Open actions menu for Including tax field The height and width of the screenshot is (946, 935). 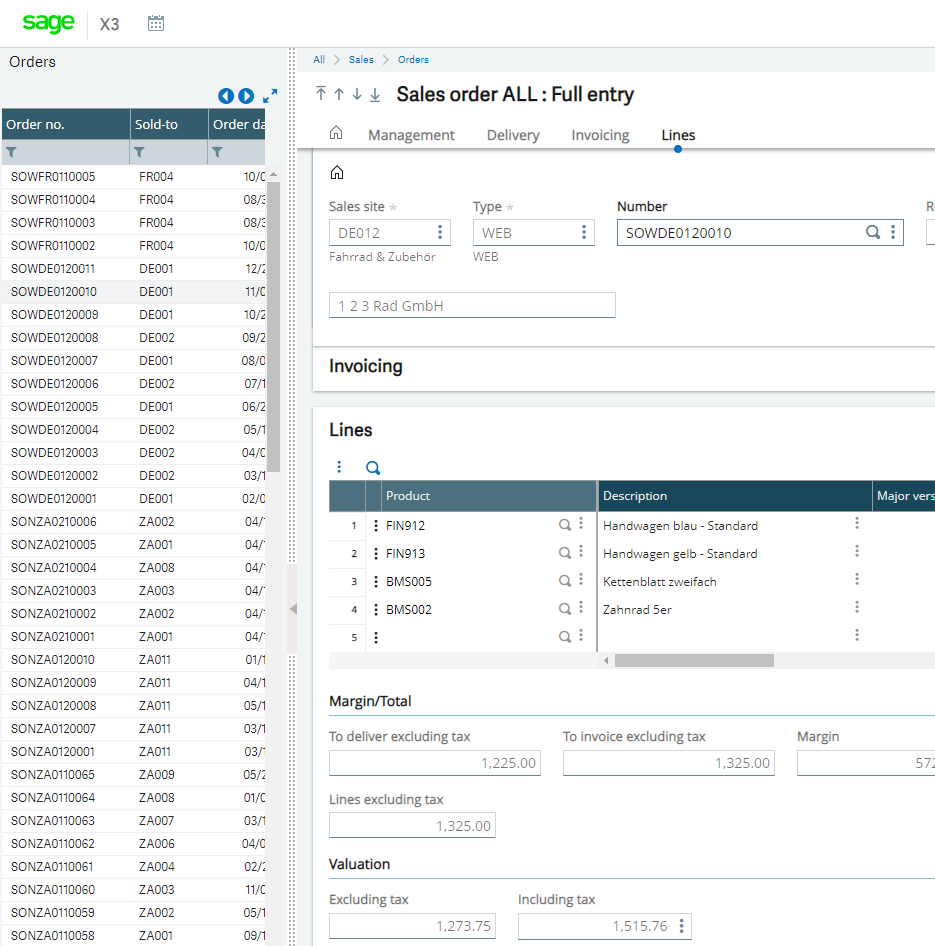point(681,926)
